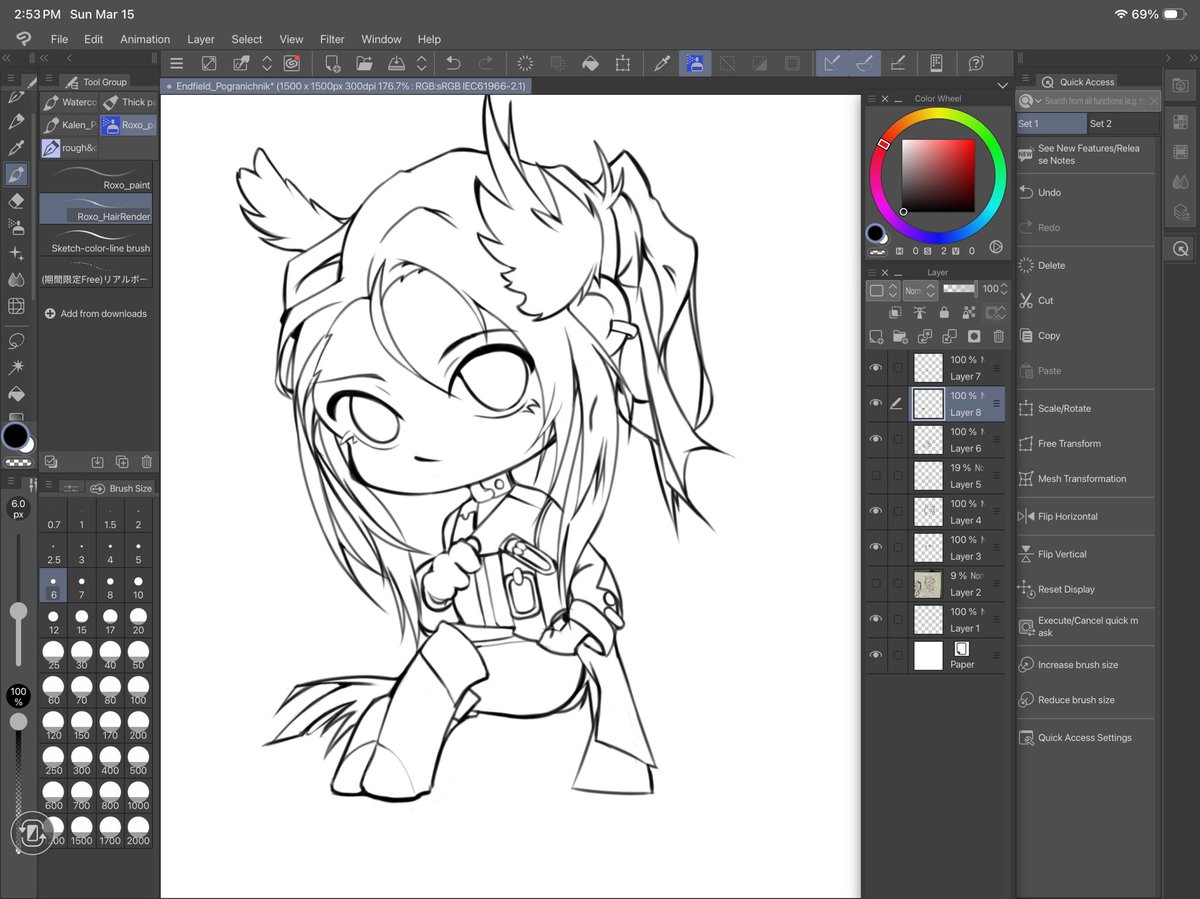Click Create layer mask icon in Layer panel
Image resolution: width=1200 pixels, height=899 pixels.
click(973, 337)
